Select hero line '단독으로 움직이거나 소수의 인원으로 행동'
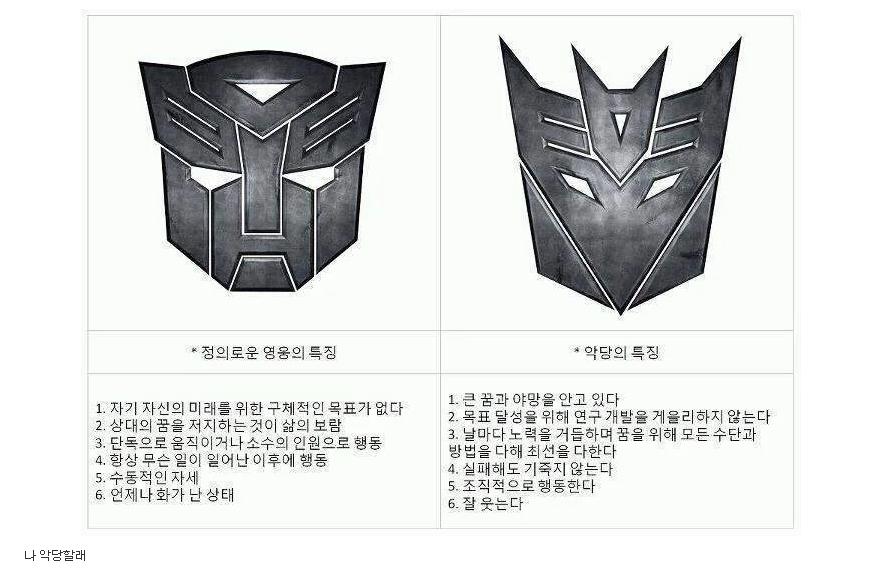 tap(239, 443)
